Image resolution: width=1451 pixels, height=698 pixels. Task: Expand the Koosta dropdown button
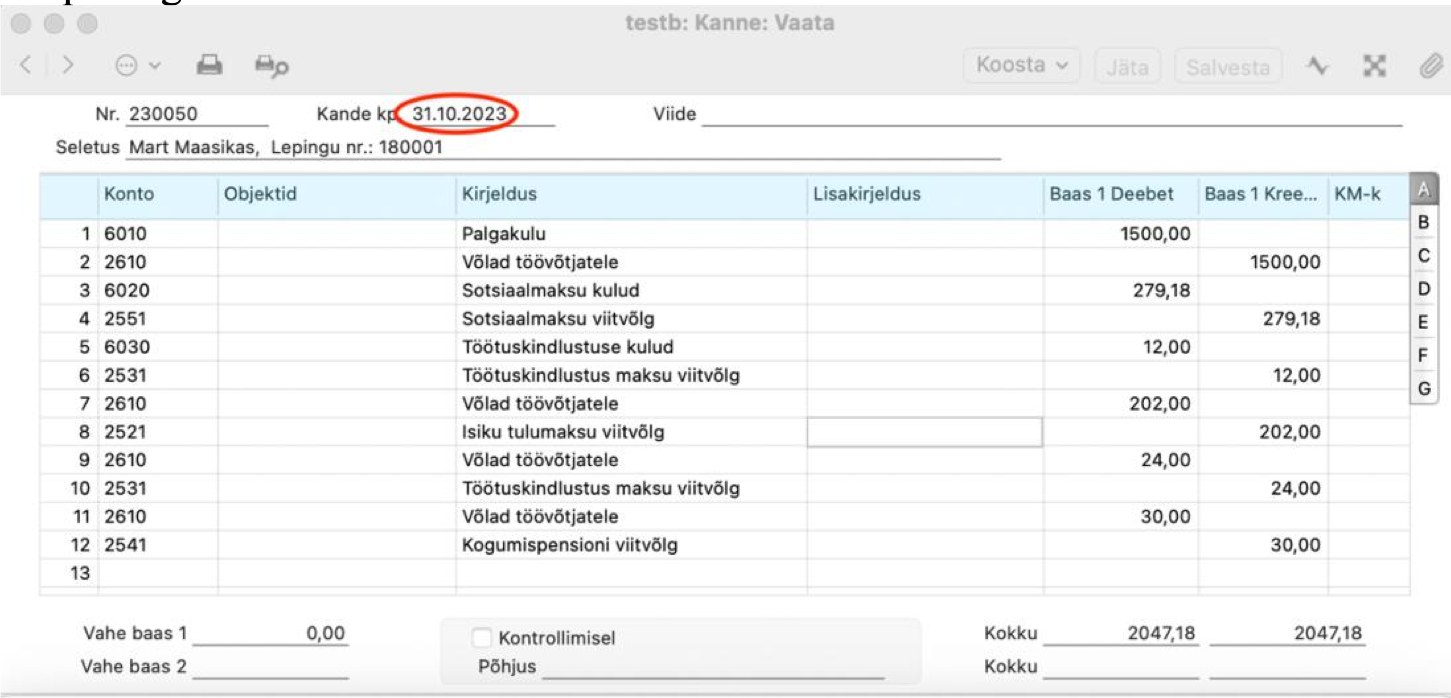(1021, 66)
